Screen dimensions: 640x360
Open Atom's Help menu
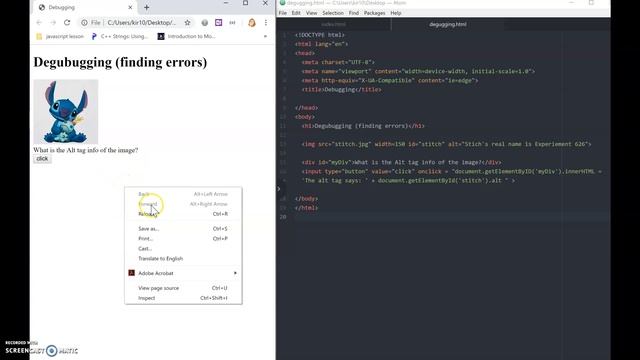[396, 13]
